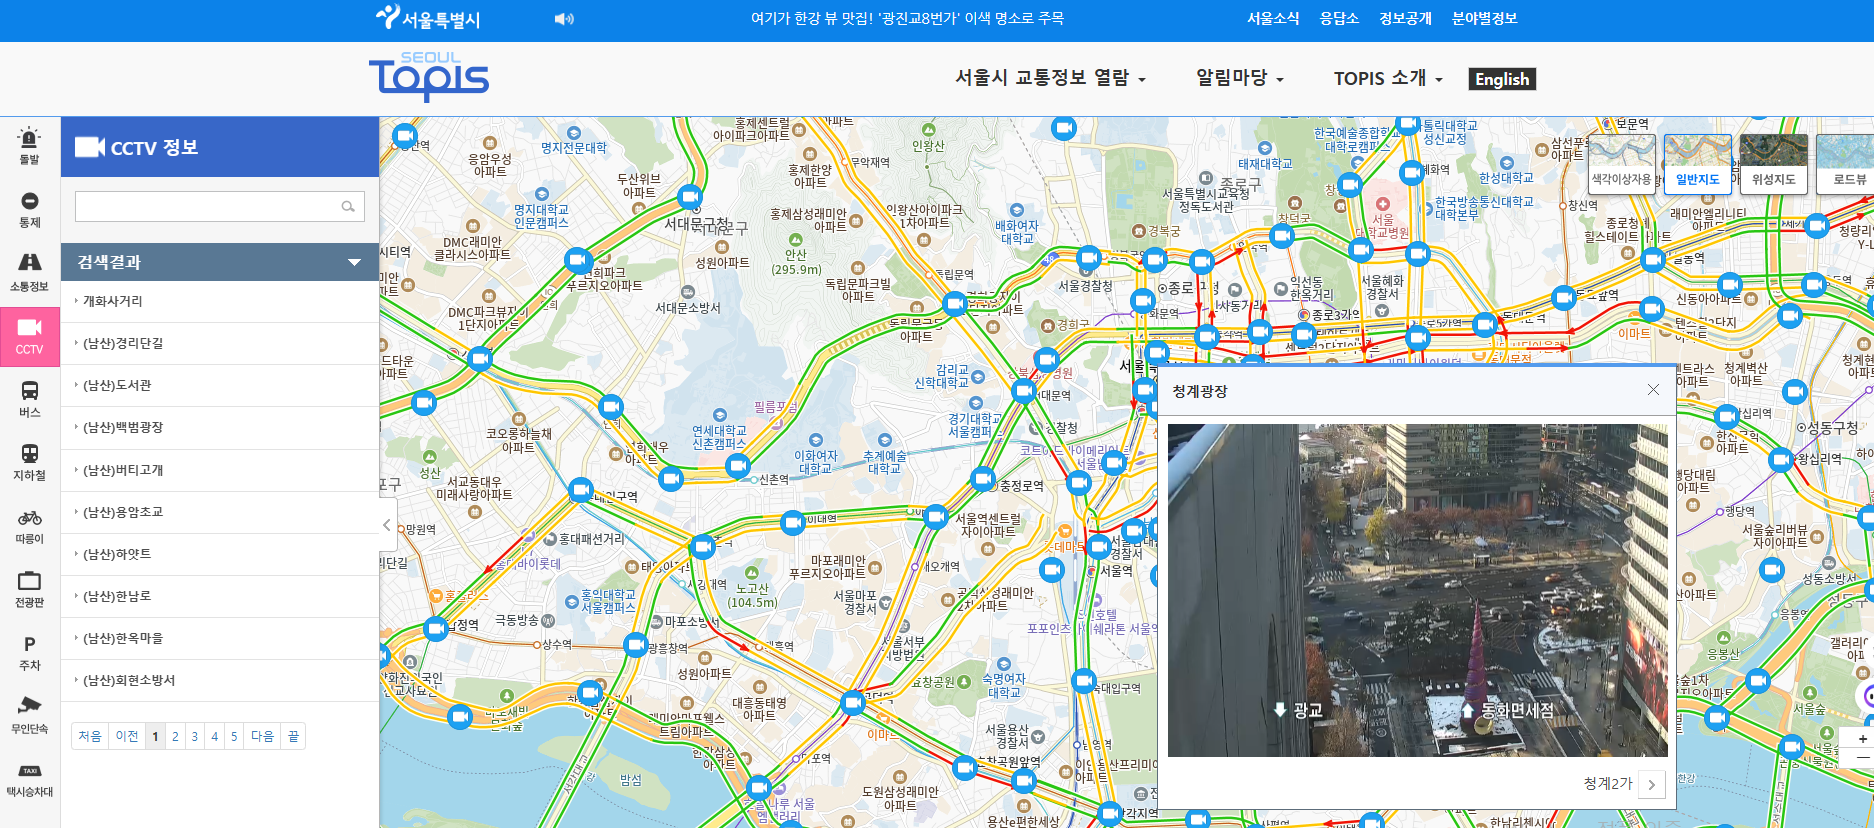Zoom in the map with plus button

(1862, 738)
